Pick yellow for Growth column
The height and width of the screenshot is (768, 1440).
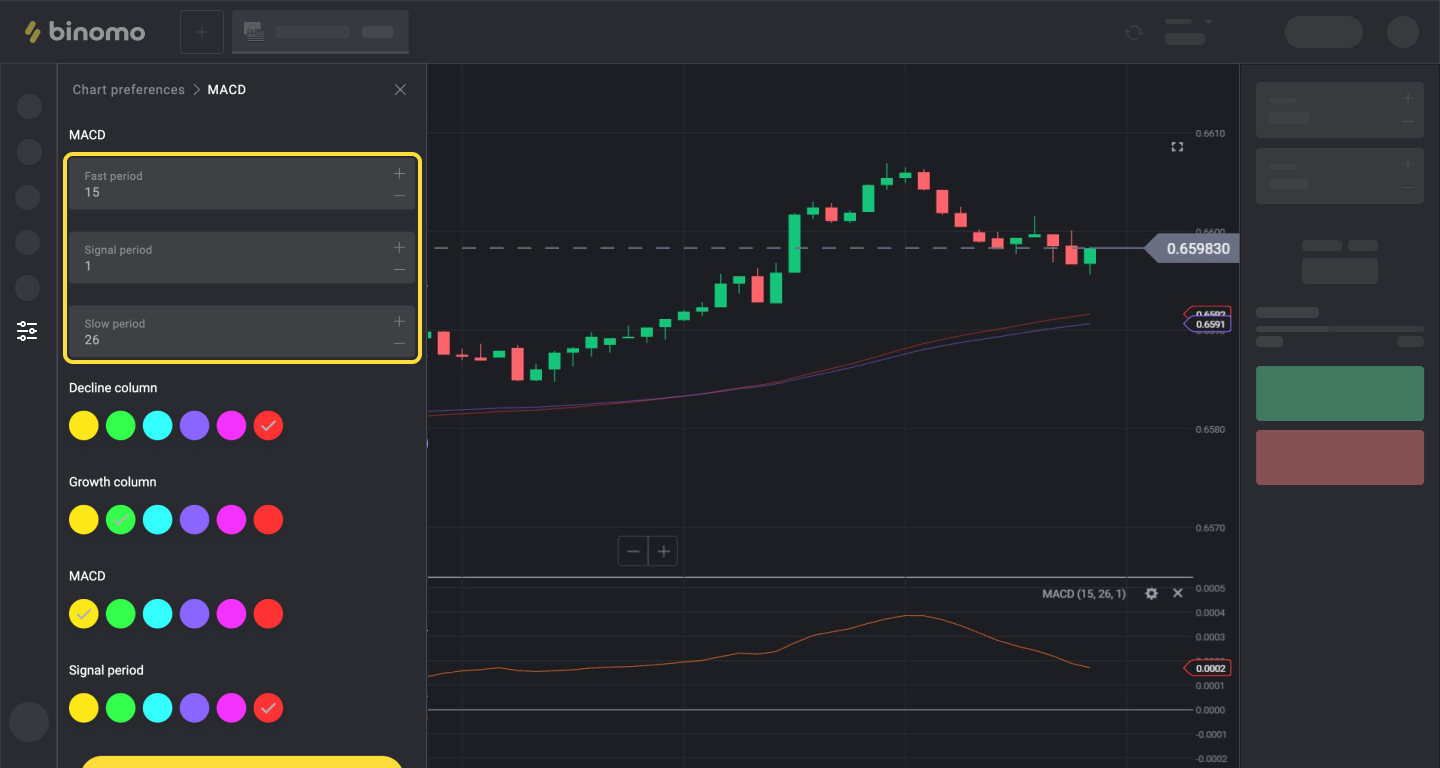click(x=84, y=520)
